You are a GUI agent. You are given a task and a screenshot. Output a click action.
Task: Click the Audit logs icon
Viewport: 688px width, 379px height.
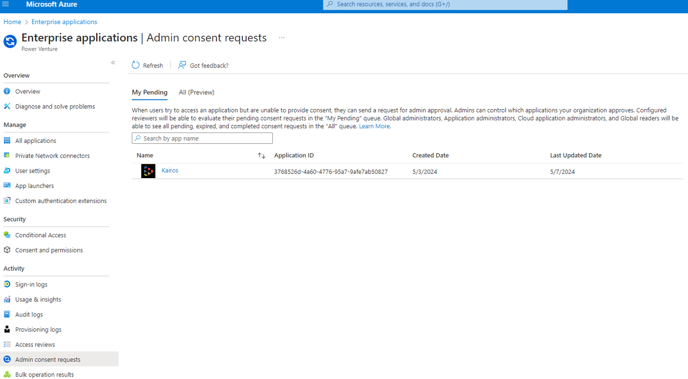point(7,314)
